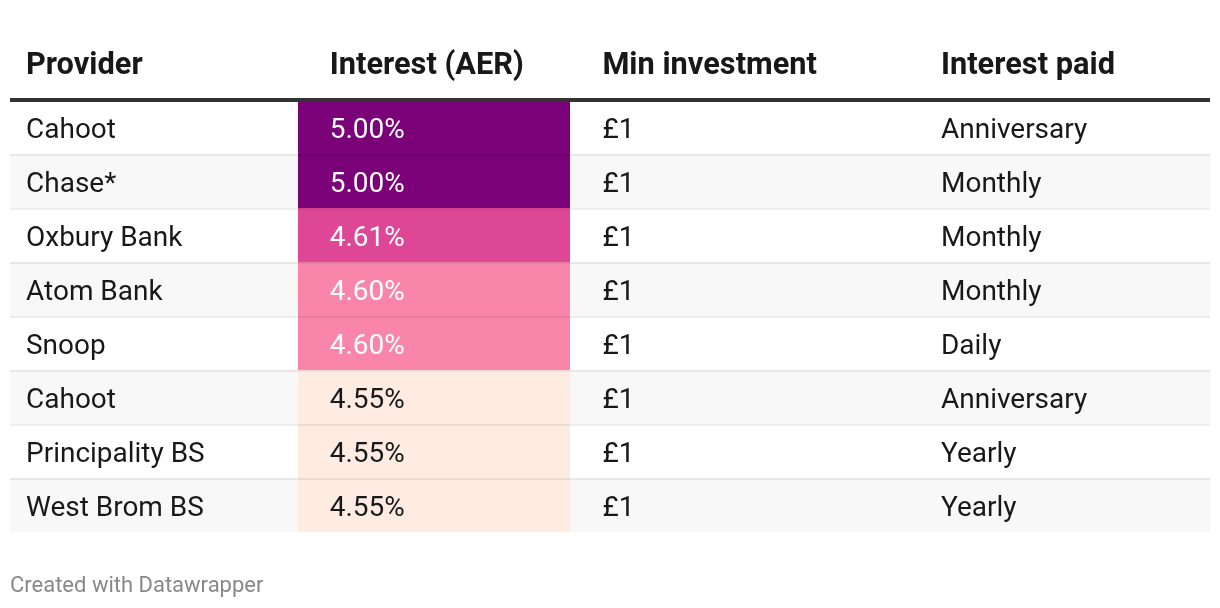This screenshot has height=608, width=1220.
Task: Click the Oxbury Bank provider name
Action: (x=104, y=237)
